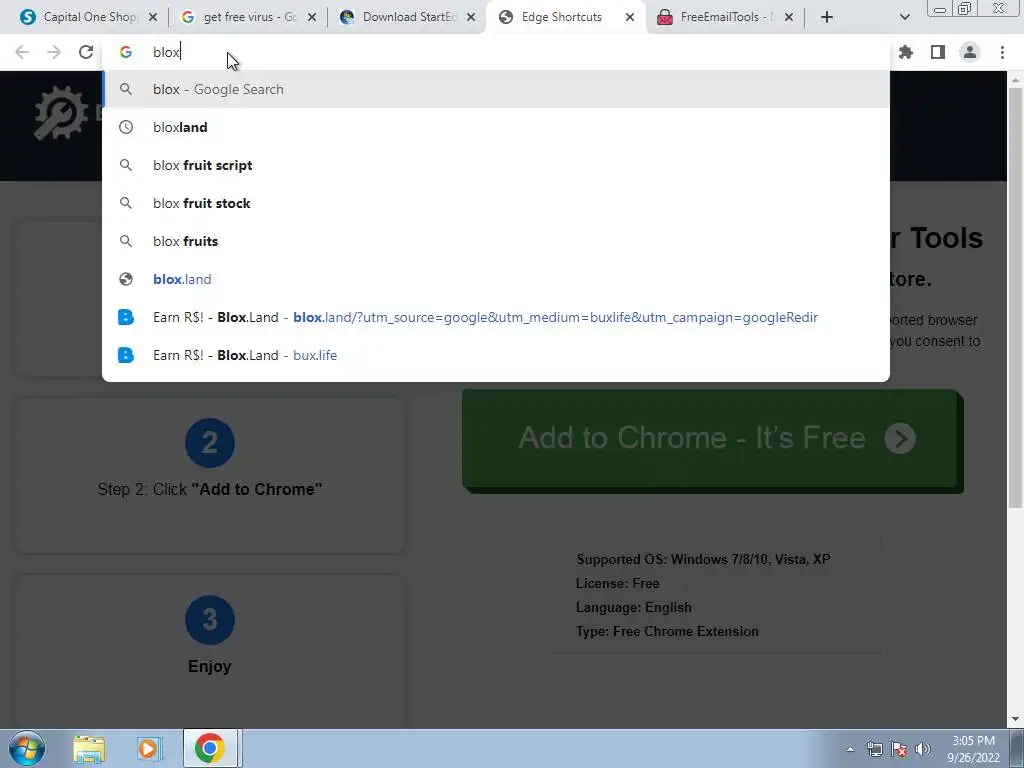Click the 'Enjoy' step label
Image resolution: width=1024 pixels, height=768 pixels.
210,666
